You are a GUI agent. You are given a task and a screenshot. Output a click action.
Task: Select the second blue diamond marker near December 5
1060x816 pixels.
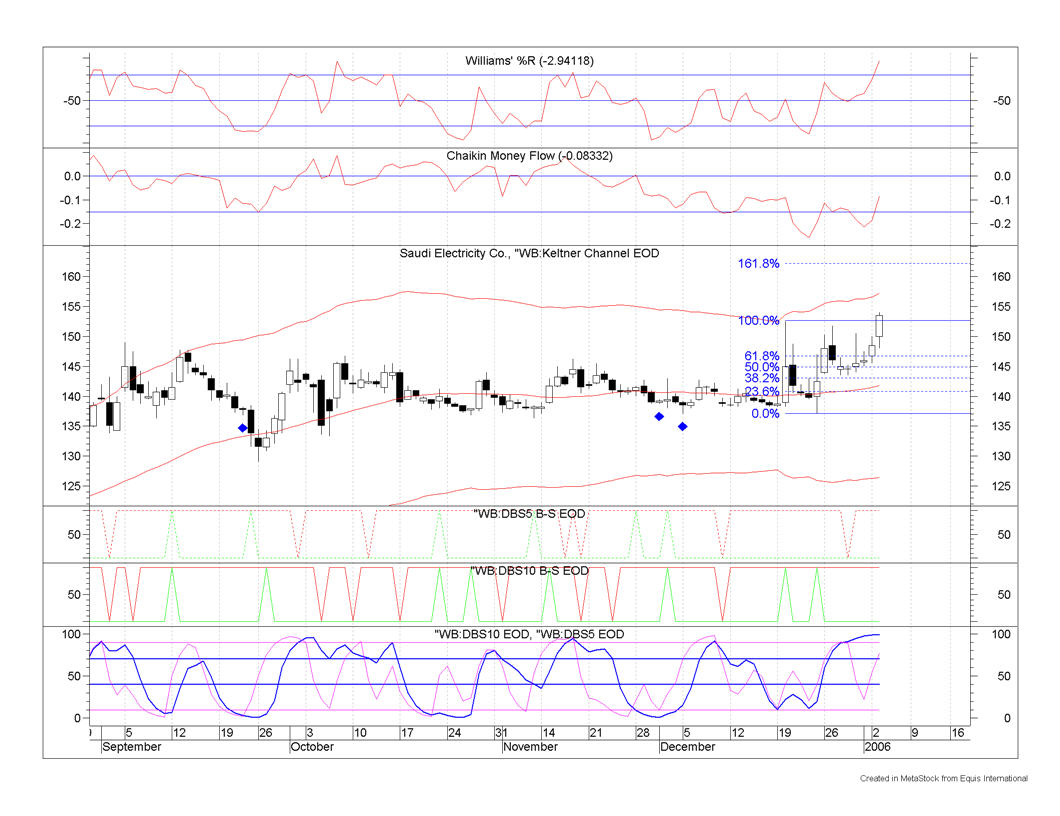[x=683, y=426]
